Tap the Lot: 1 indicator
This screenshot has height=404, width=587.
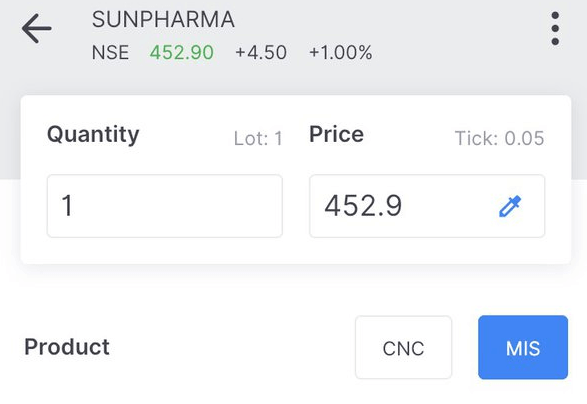[258, 139]
